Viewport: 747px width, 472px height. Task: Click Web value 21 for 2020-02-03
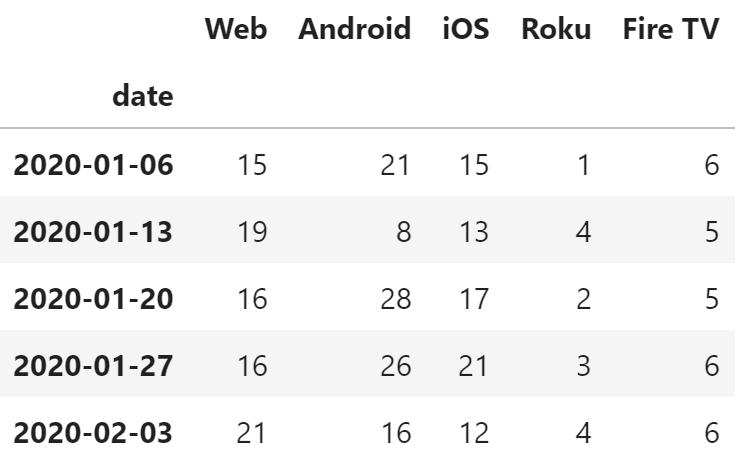pyautogui.click(x=252, y=435)
